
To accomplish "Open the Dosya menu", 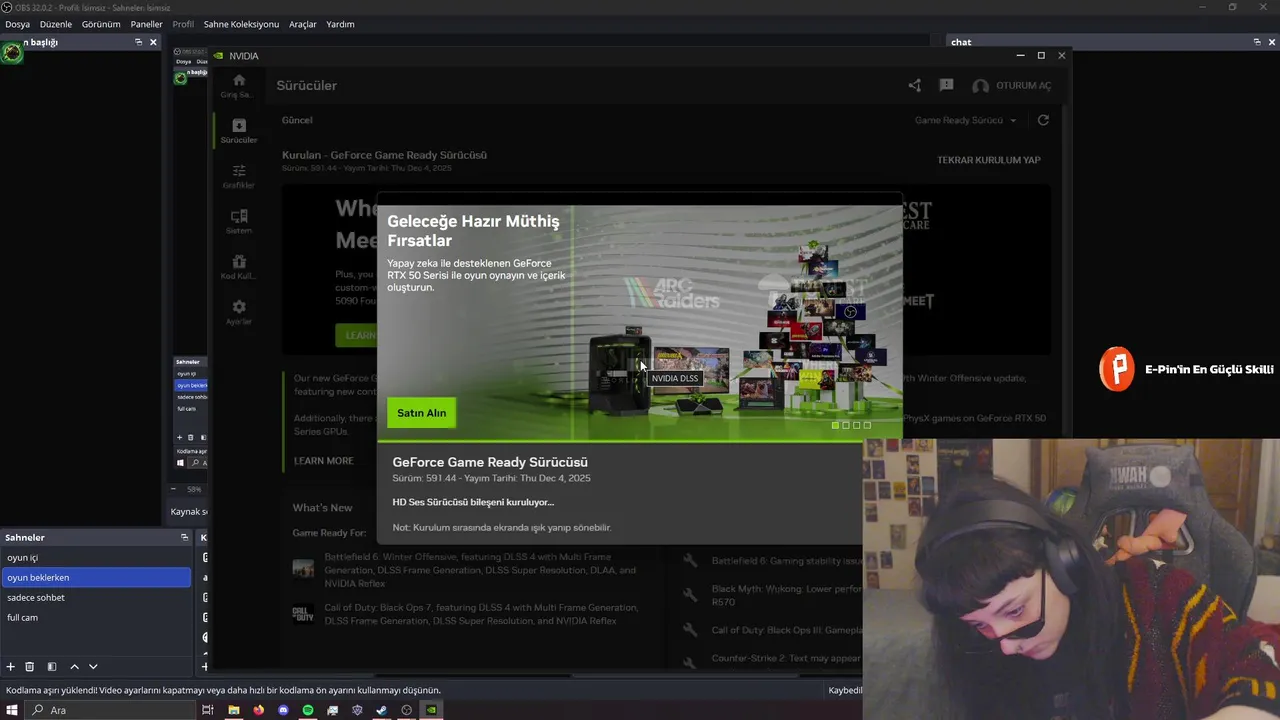I will coord(17,24).
